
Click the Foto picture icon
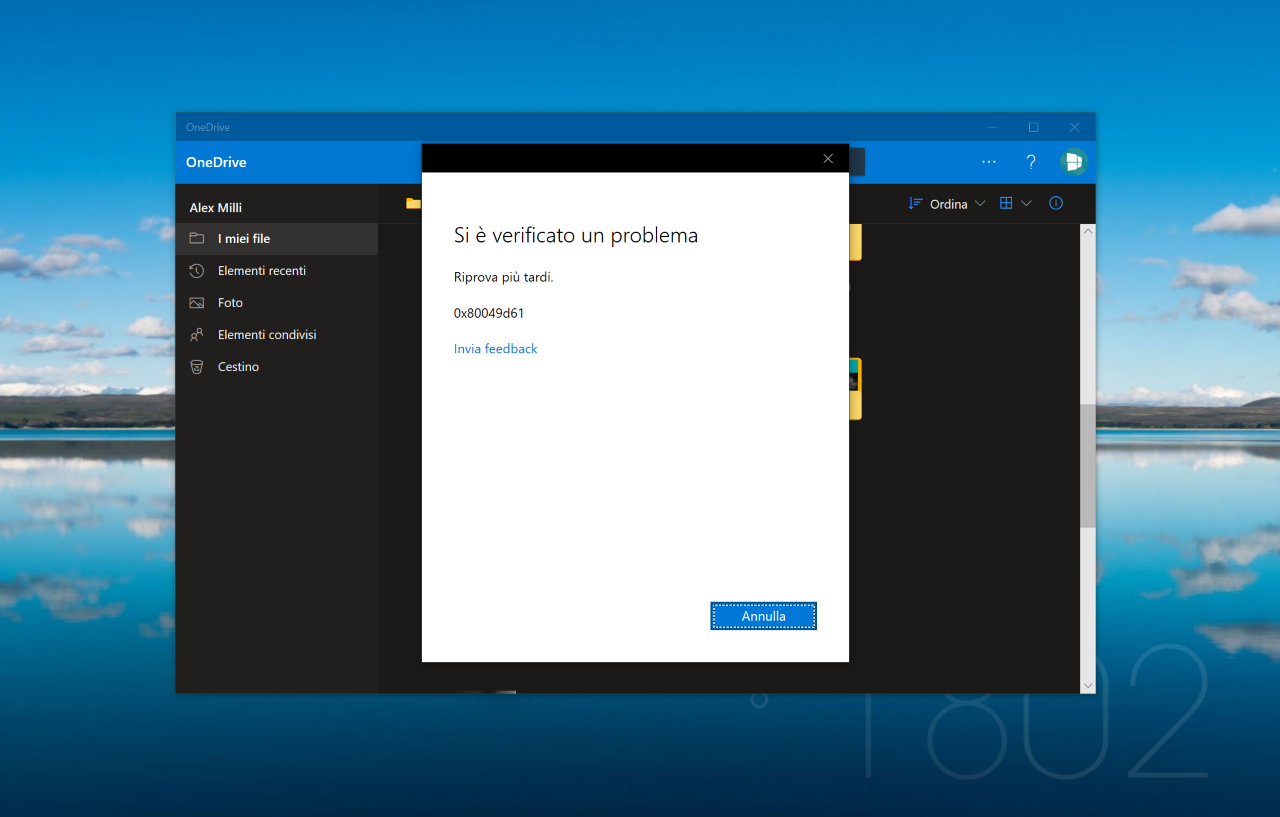[x=197, y=303]
